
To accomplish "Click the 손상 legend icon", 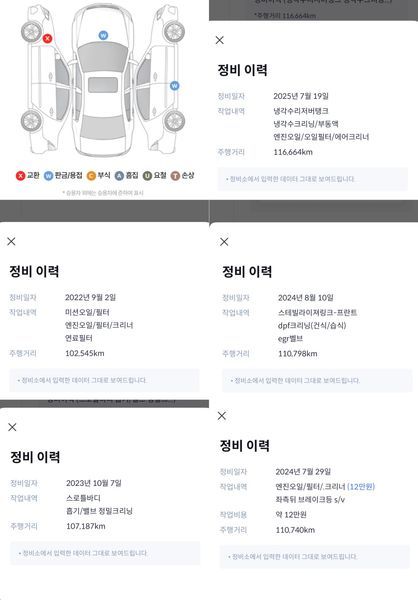I will click(x=175, y=176).
